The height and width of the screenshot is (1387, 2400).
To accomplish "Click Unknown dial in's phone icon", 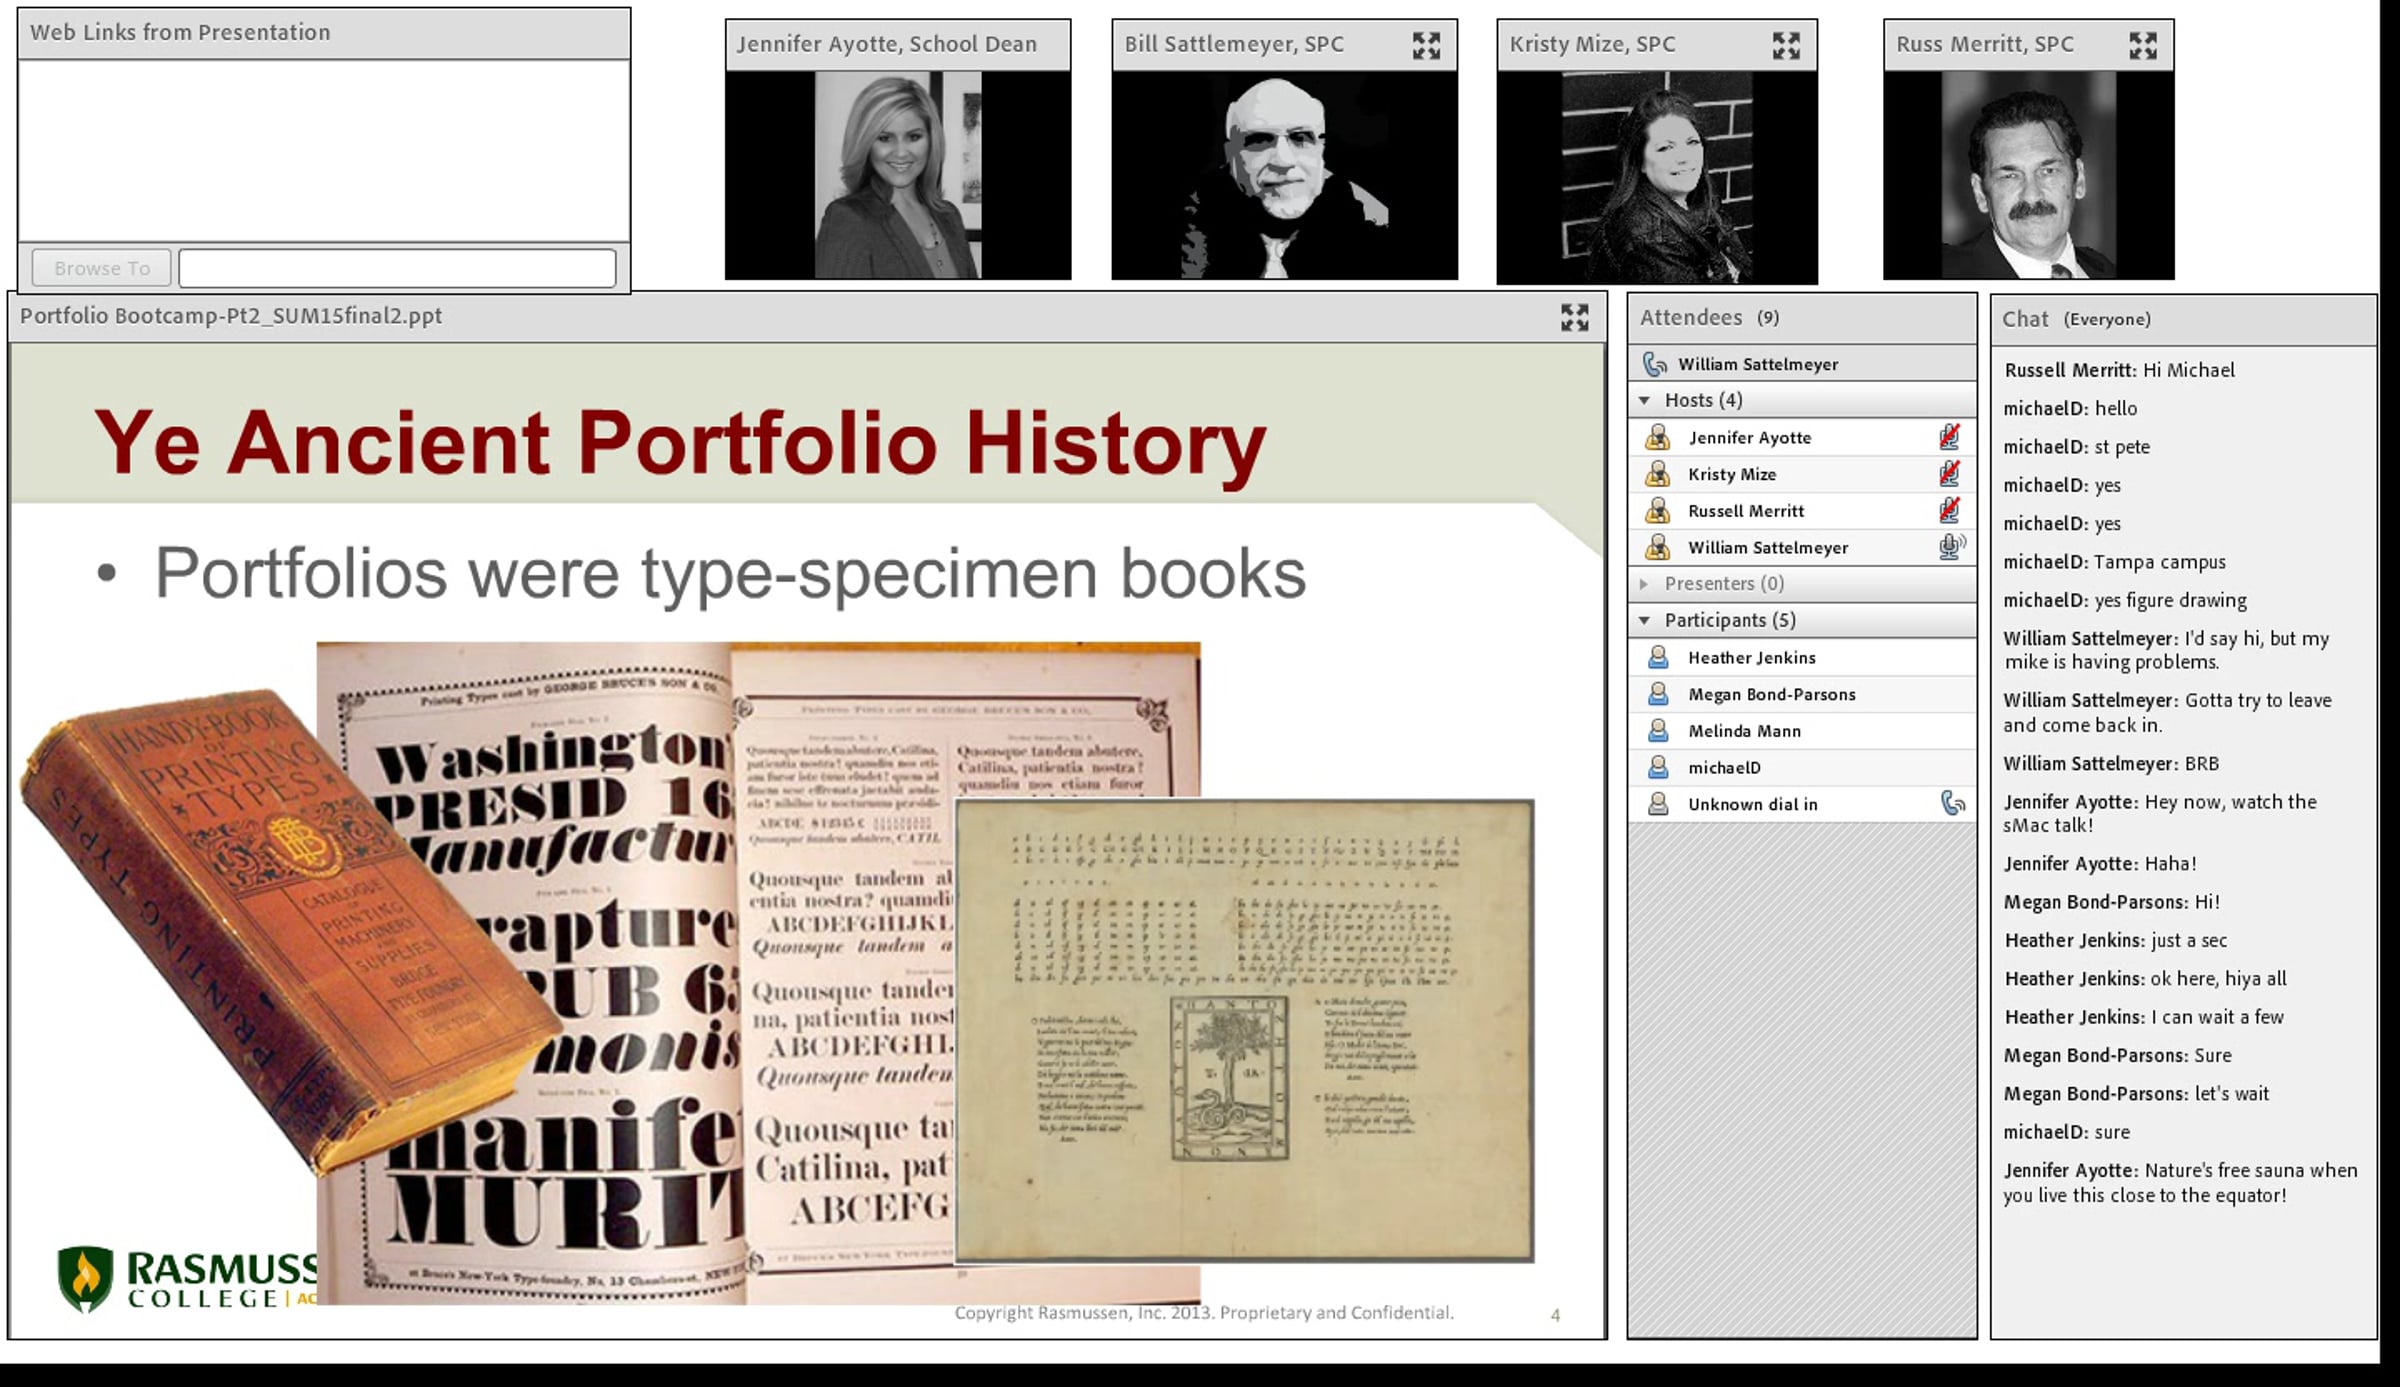I will click(x=1952, y=803).
